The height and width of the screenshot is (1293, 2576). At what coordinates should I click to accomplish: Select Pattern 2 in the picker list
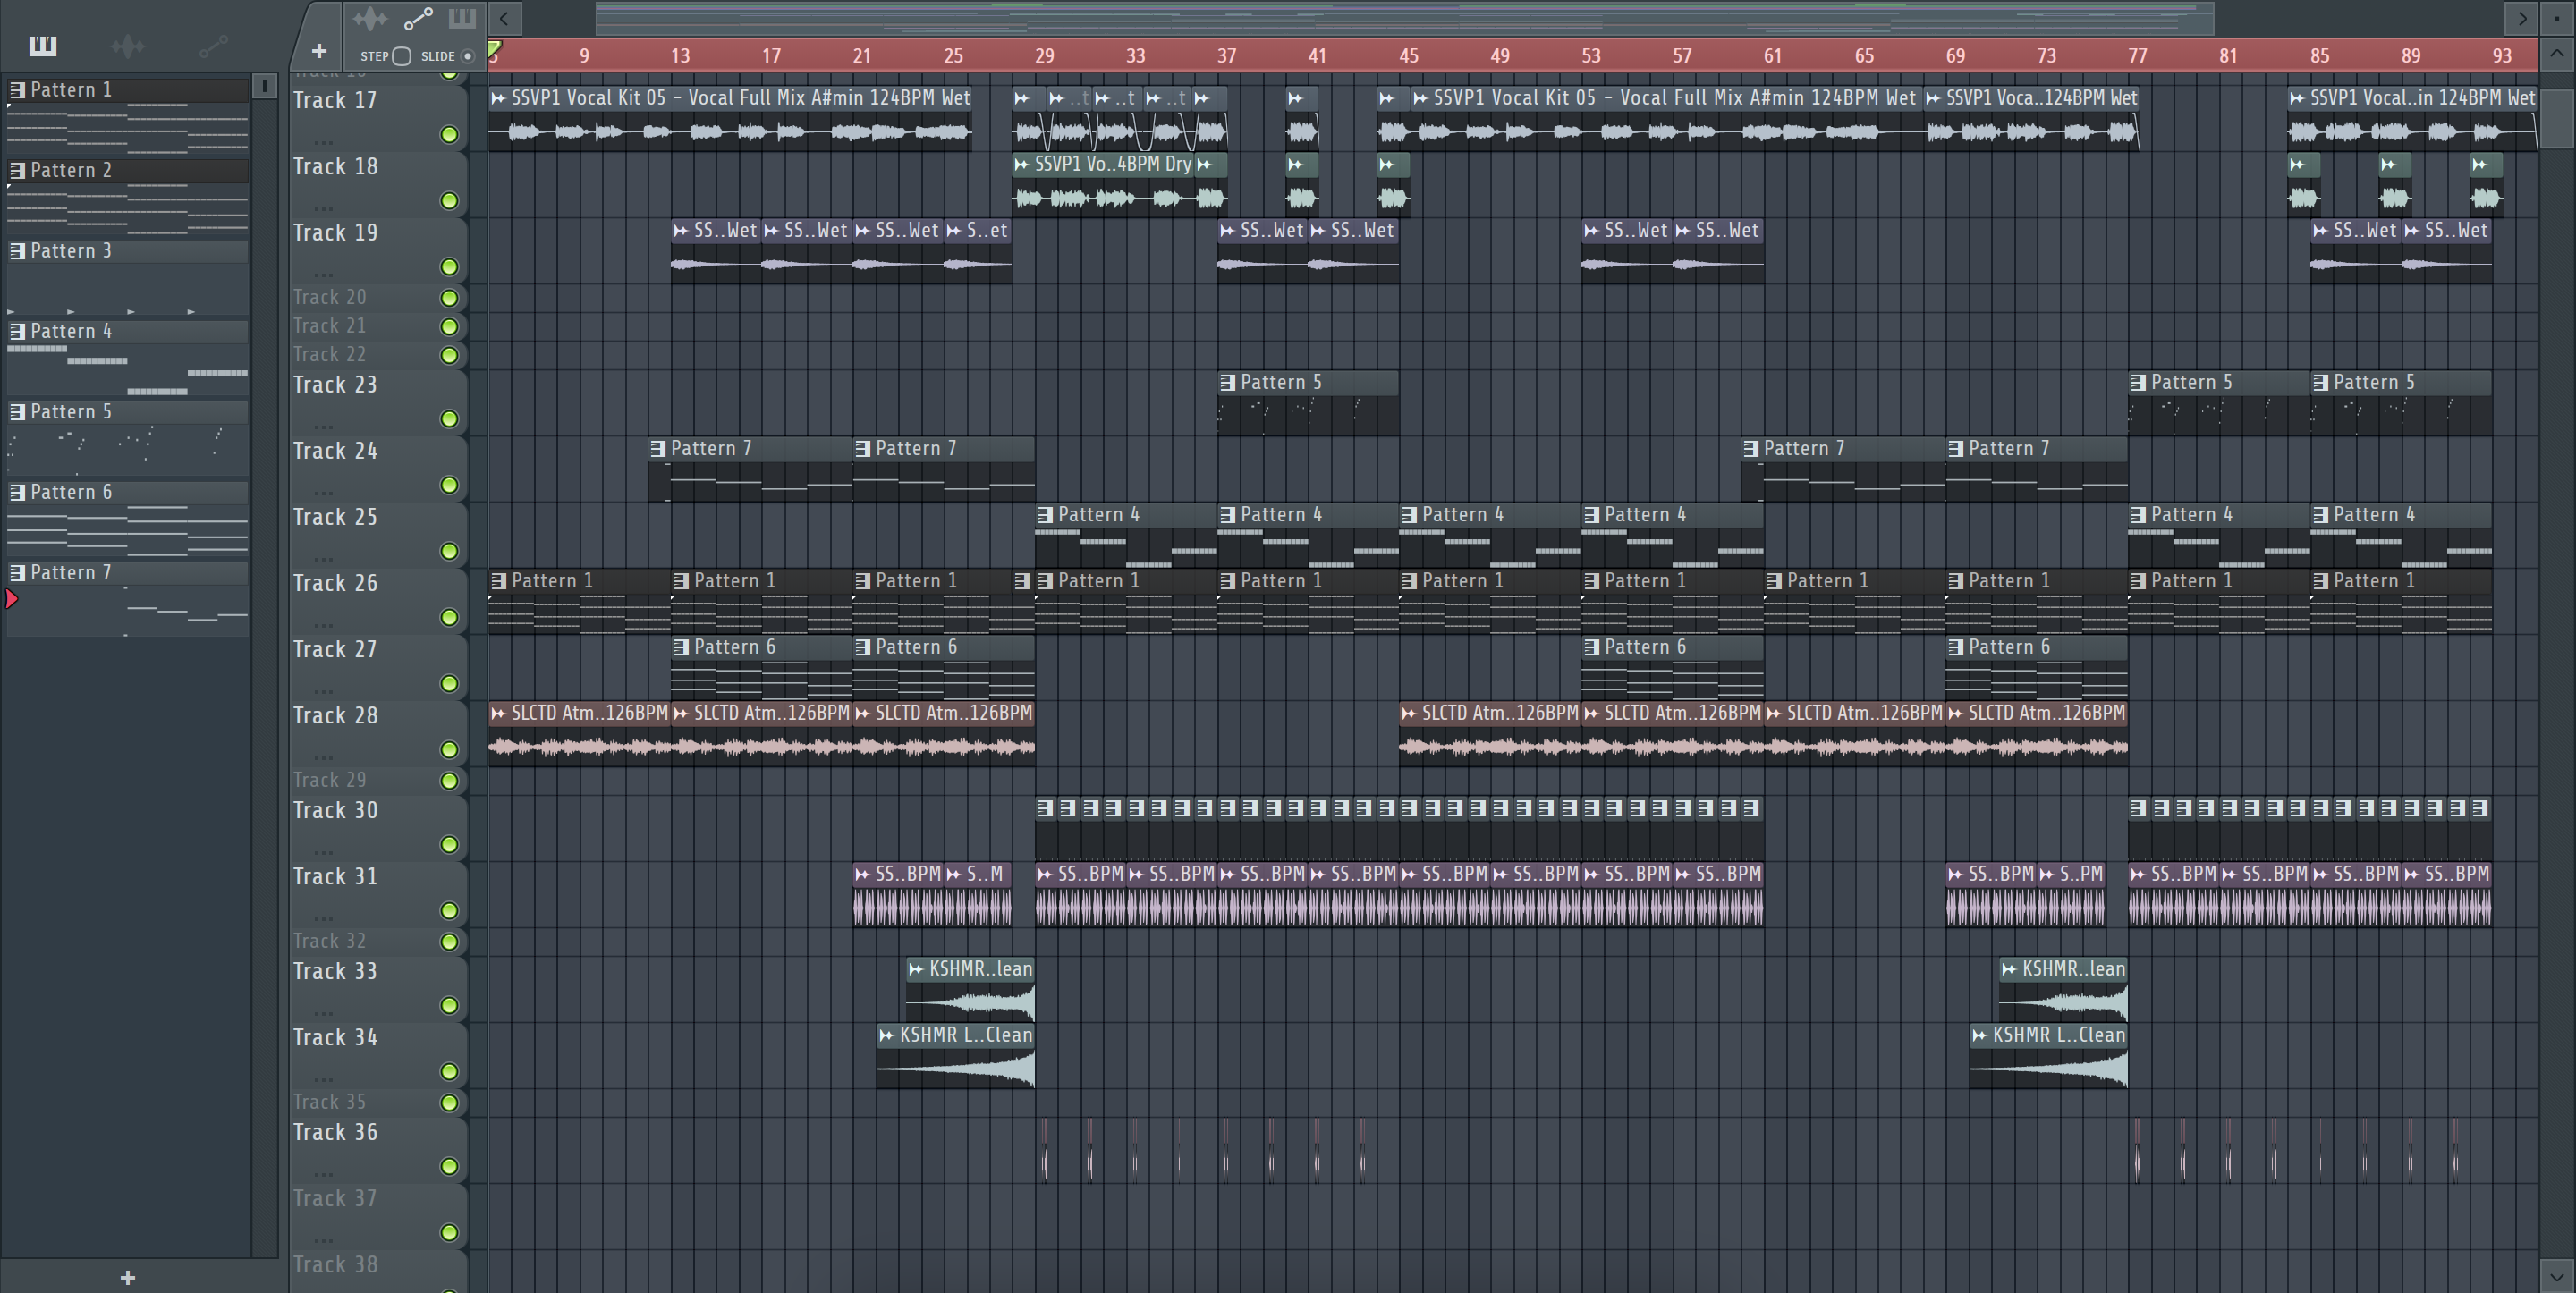click(128, 171)
